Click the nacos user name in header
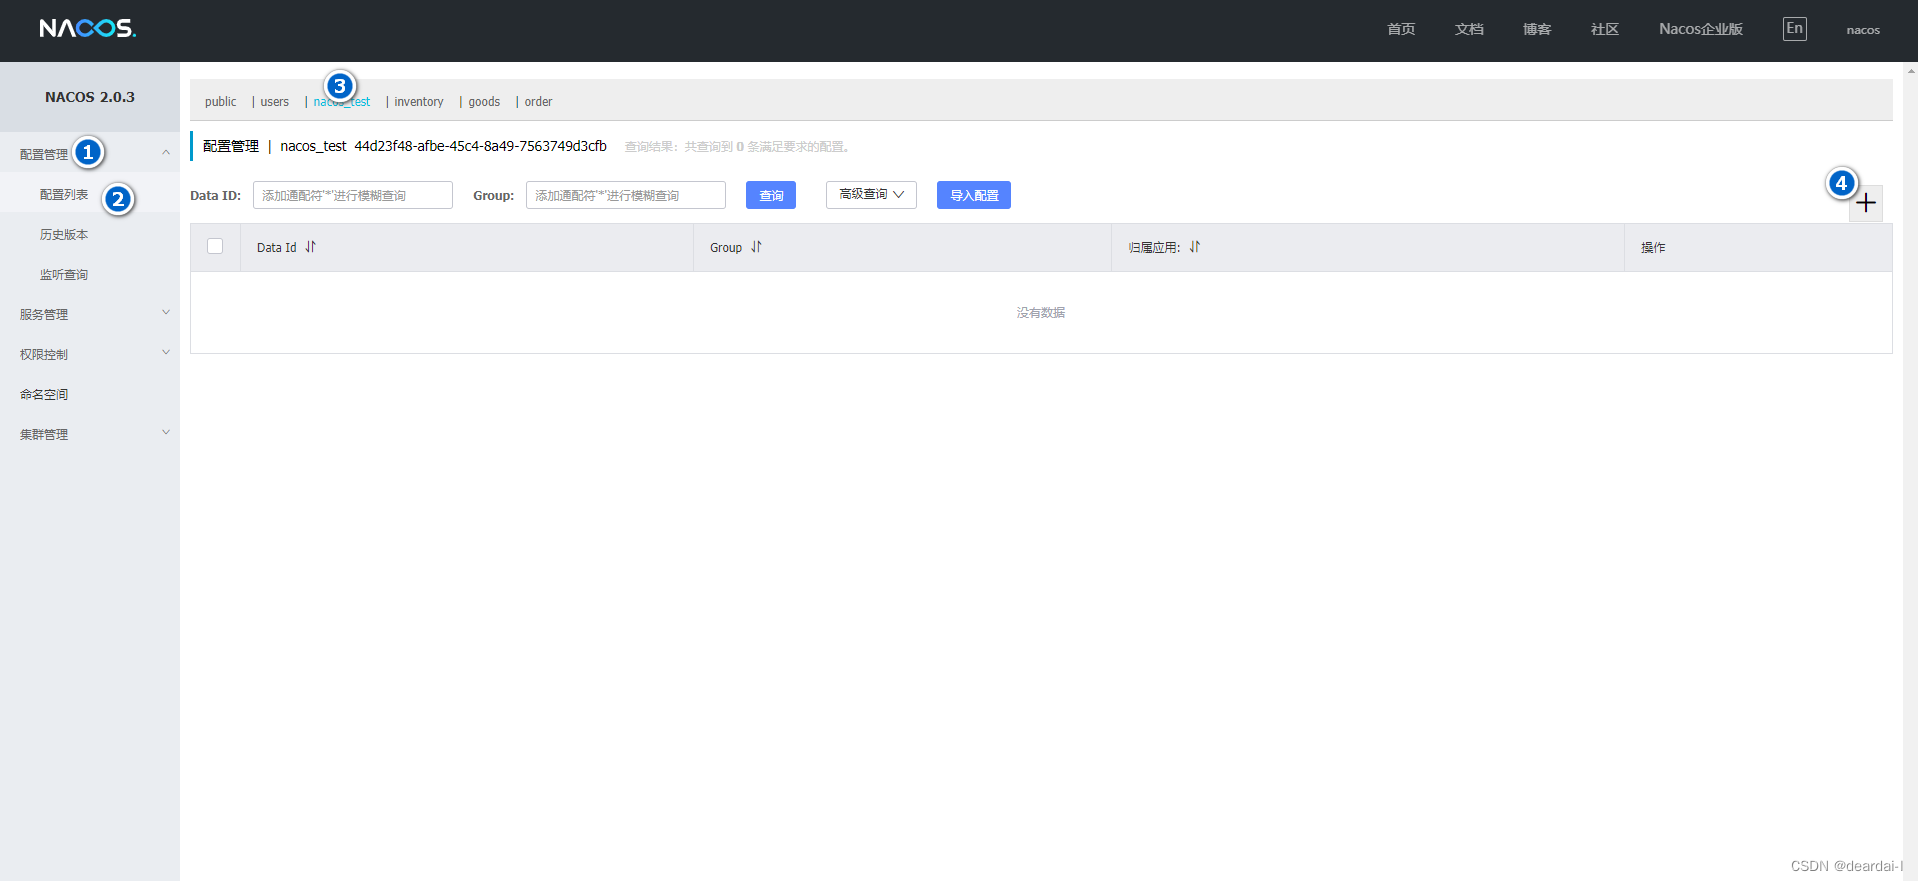Screen dimensions: 1918x881 (1863, 30)
